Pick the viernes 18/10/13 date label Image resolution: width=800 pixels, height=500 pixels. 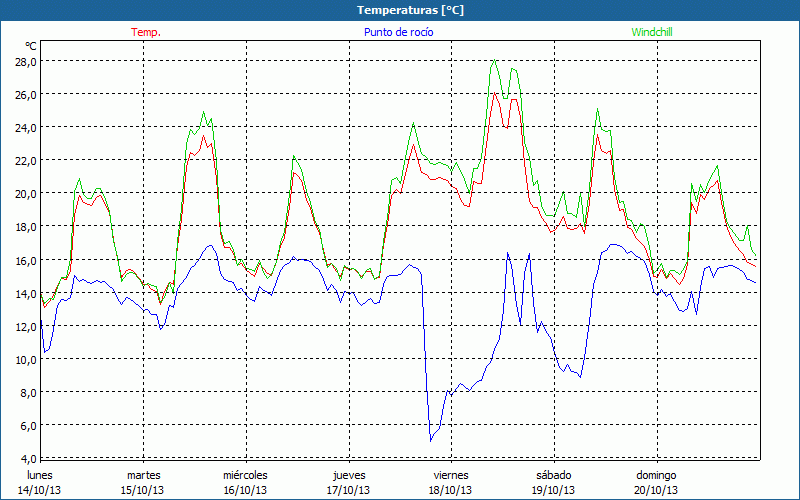coord(451,482)
